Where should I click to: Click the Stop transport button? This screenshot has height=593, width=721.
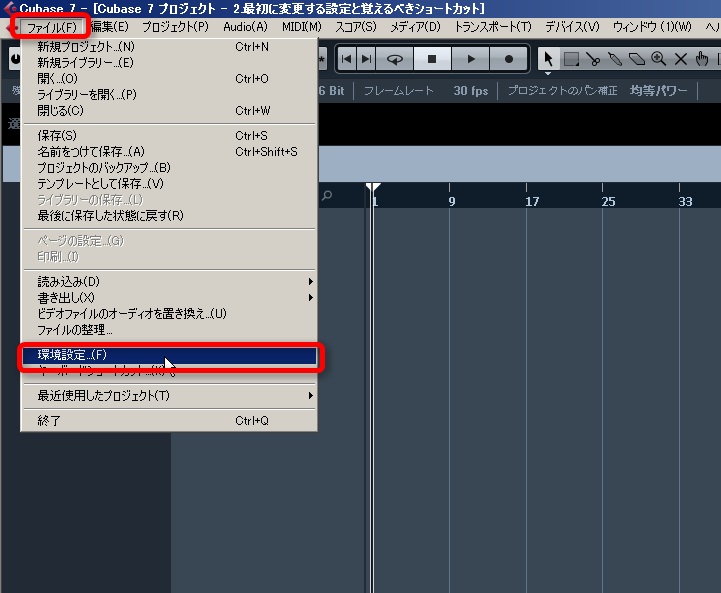[x=432, y=59]
